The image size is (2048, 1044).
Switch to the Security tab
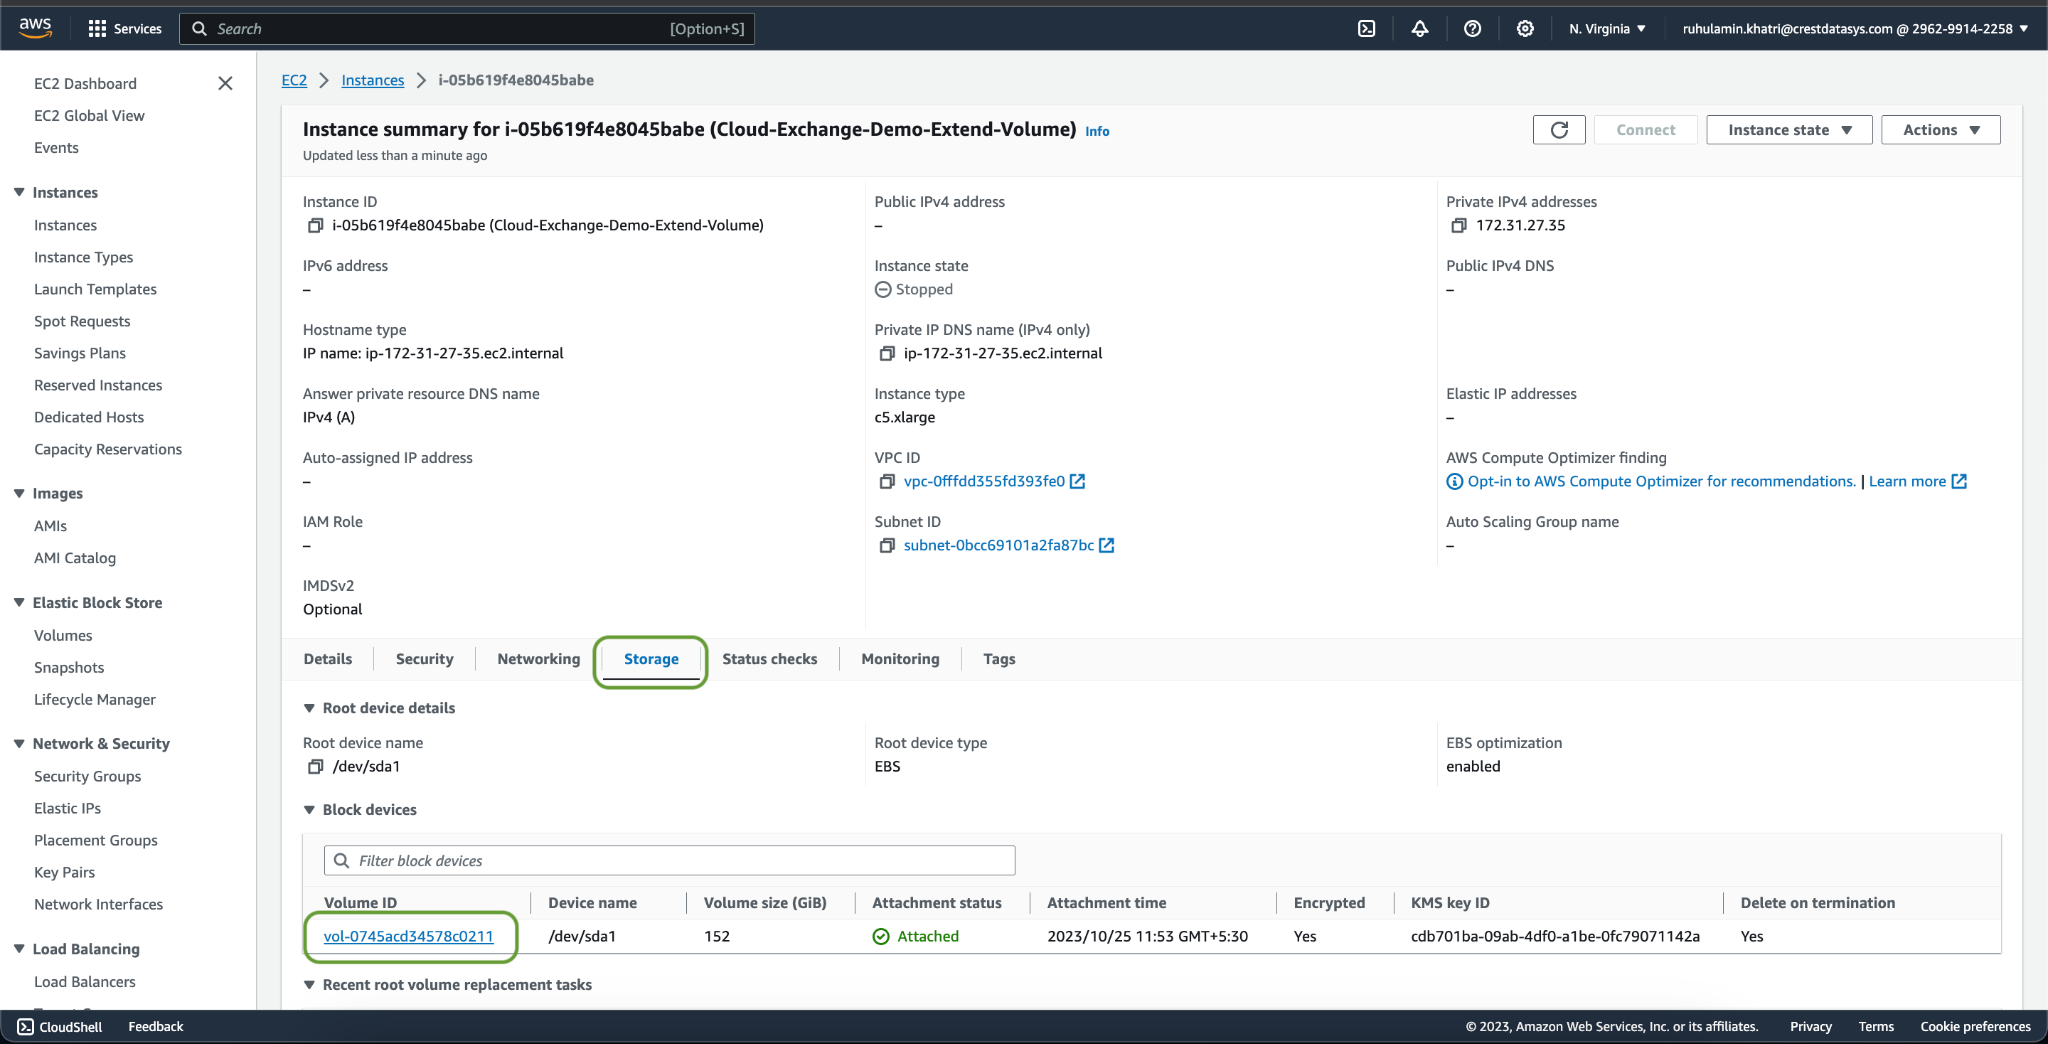[x=424, y=659]
